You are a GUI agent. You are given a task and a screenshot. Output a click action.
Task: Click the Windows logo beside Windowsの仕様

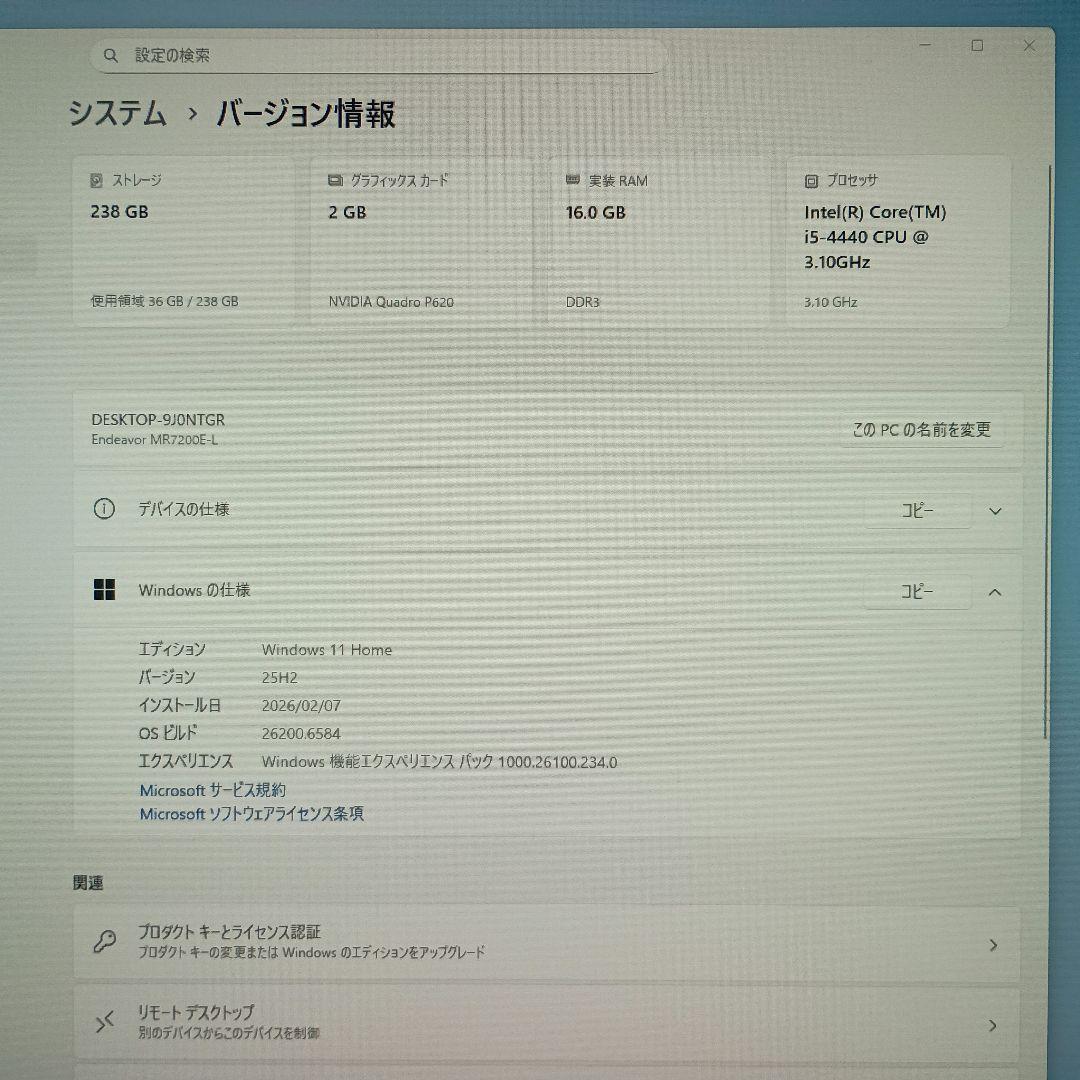[104, 590]
